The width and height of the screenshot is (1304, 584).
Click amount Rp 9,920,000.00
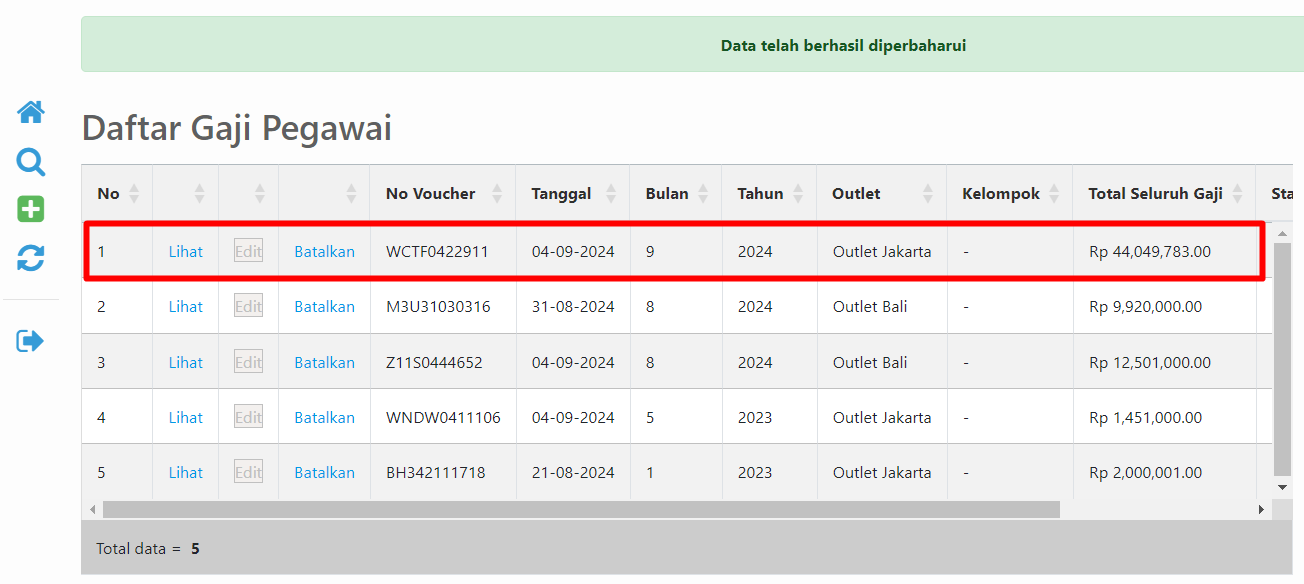coord(1146,307)
